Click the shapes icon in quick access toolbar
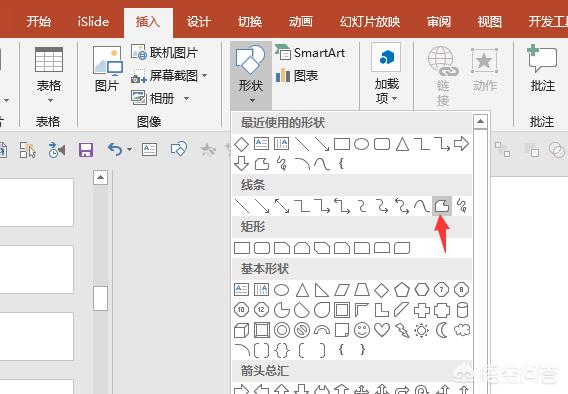568x394 pixels. point(179,148)
